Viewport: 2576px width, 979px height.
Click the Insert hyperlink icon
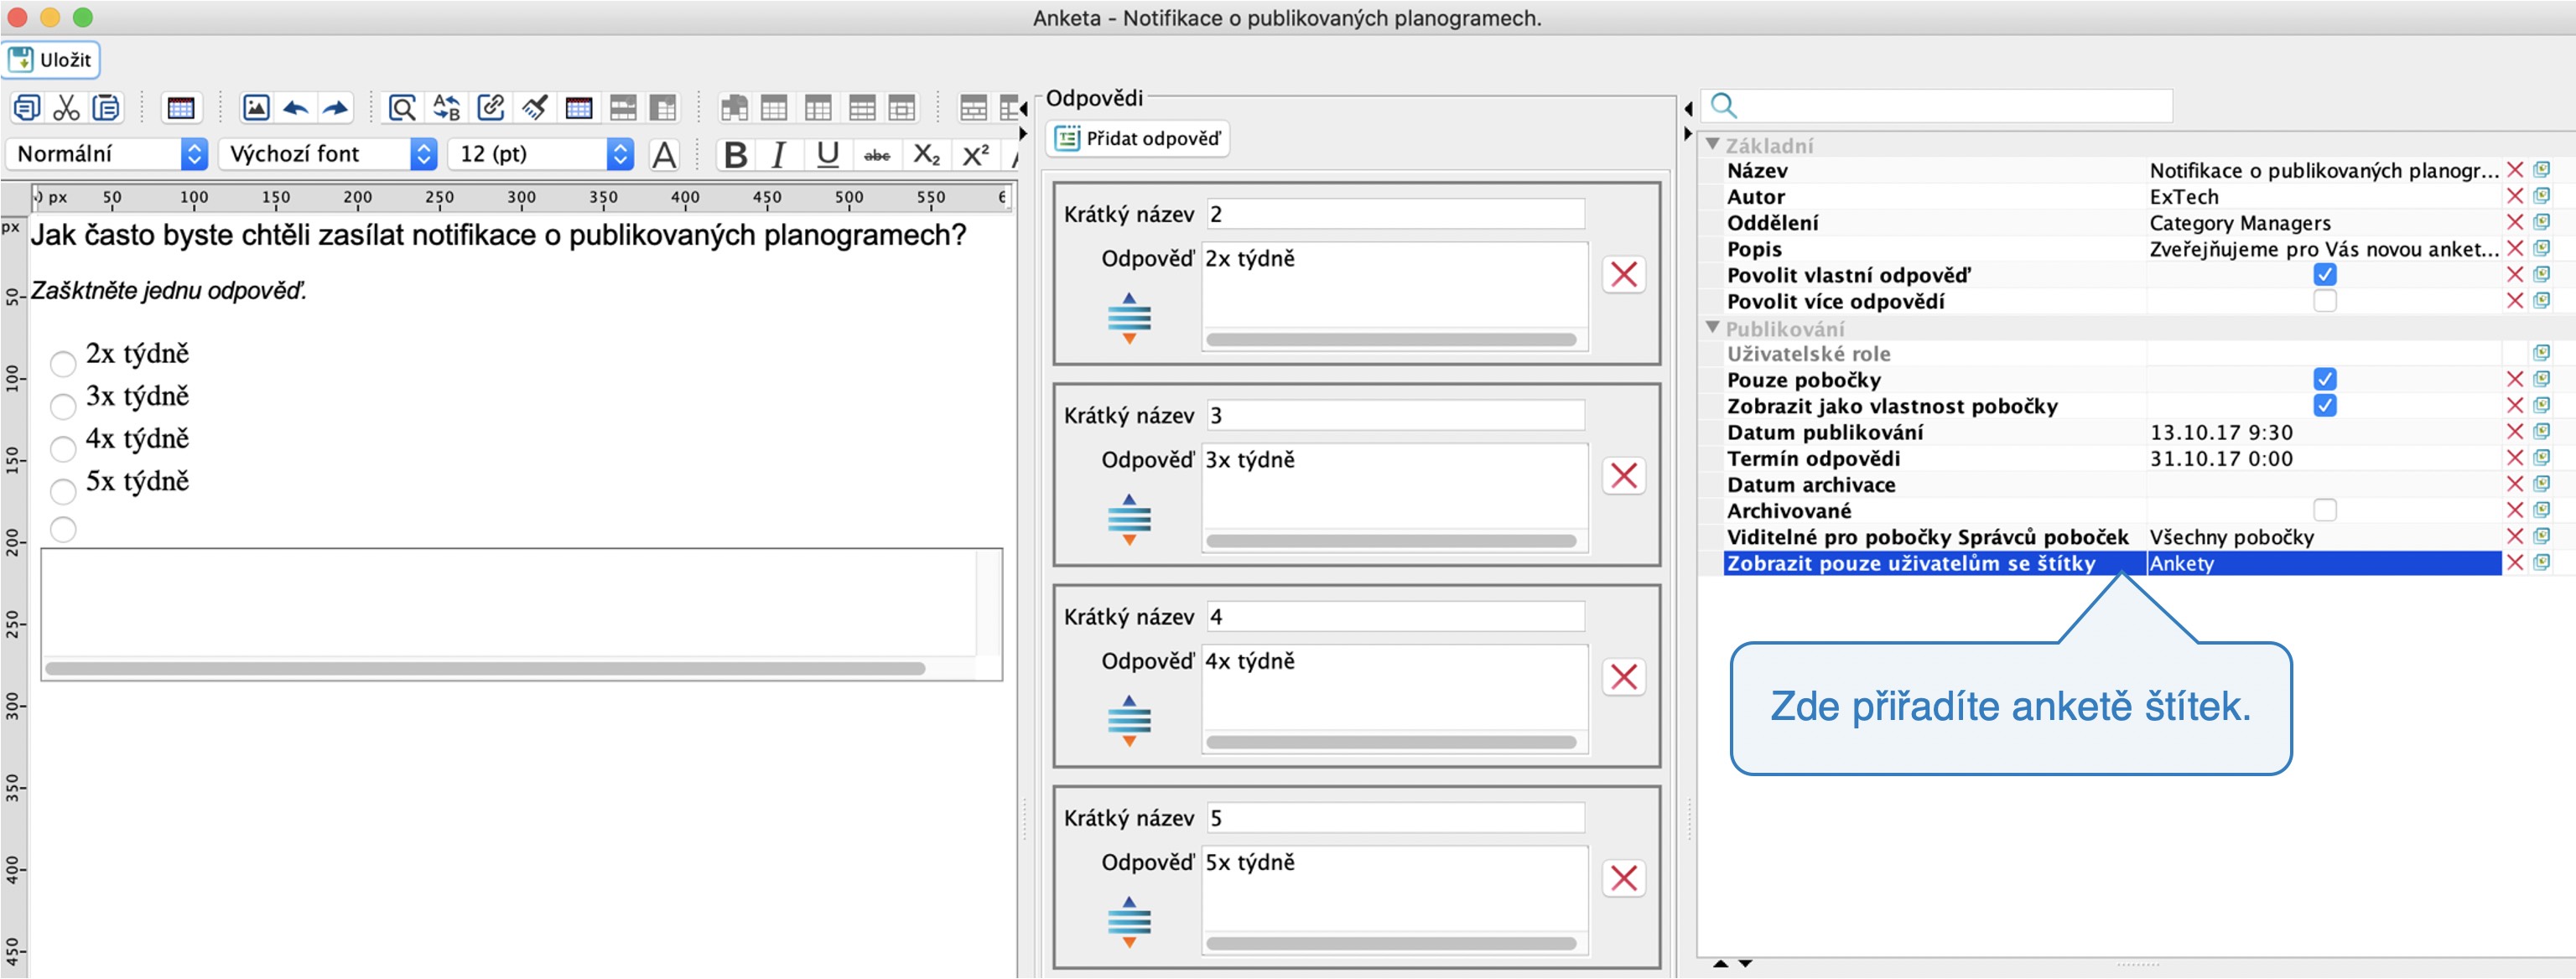pyautogui.click(x=490, y=107)
